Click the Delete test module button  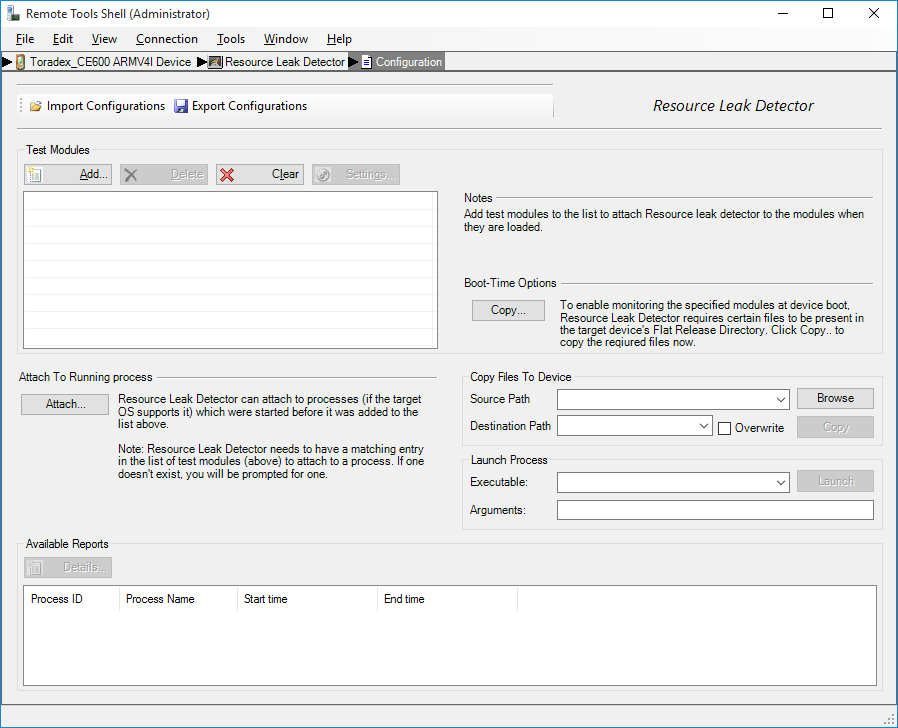click(x=164, y=174)
